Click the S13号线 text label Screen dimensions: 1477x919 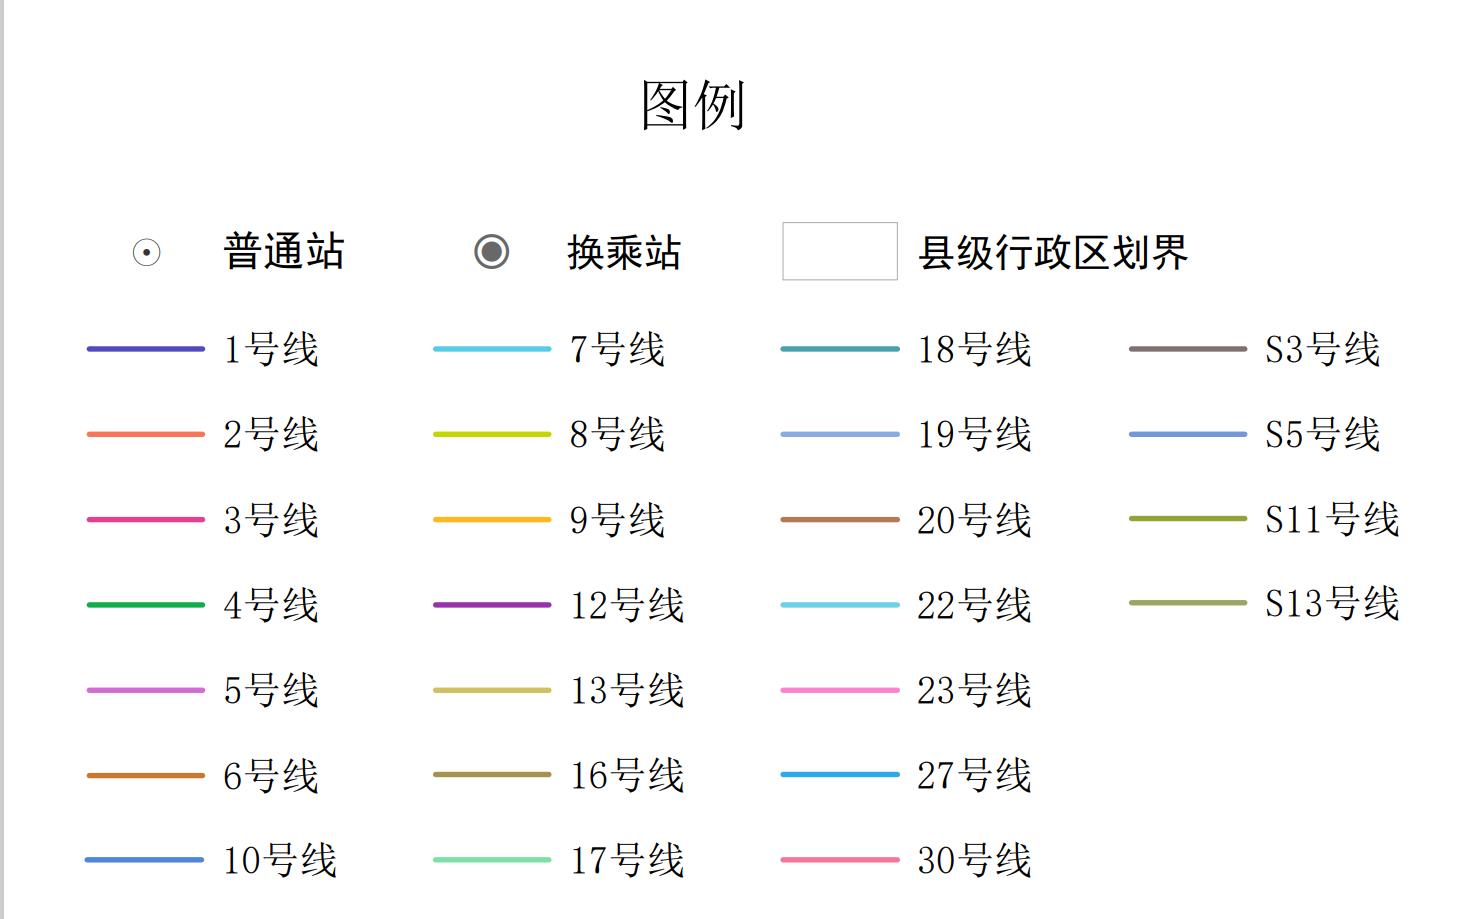click(1332, 604)
